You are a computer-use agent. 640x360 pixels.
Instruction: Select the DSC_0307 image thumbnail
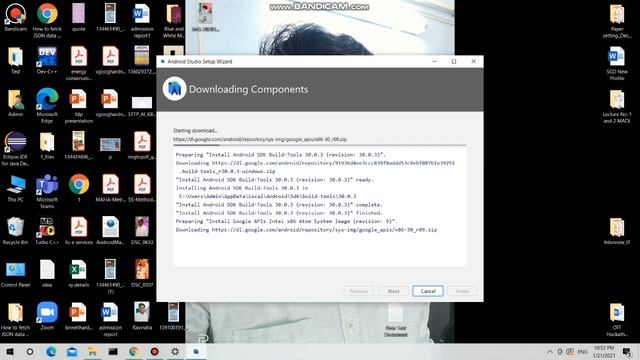(142, 273)
